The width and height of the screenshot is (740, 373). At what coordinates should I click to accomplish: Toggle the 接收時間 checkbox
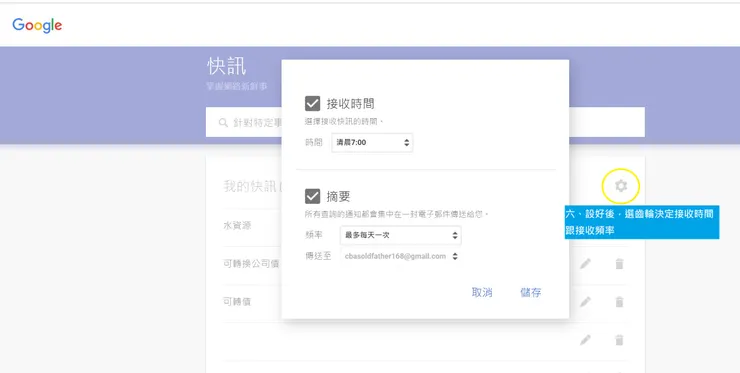click(312, 103)
